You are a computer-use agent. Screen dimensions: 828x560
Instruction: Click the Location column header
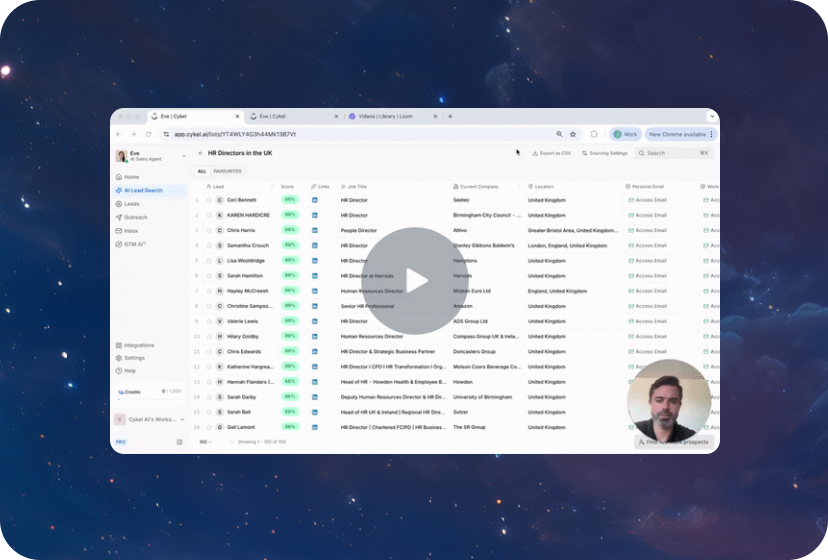tap(541, 186)
